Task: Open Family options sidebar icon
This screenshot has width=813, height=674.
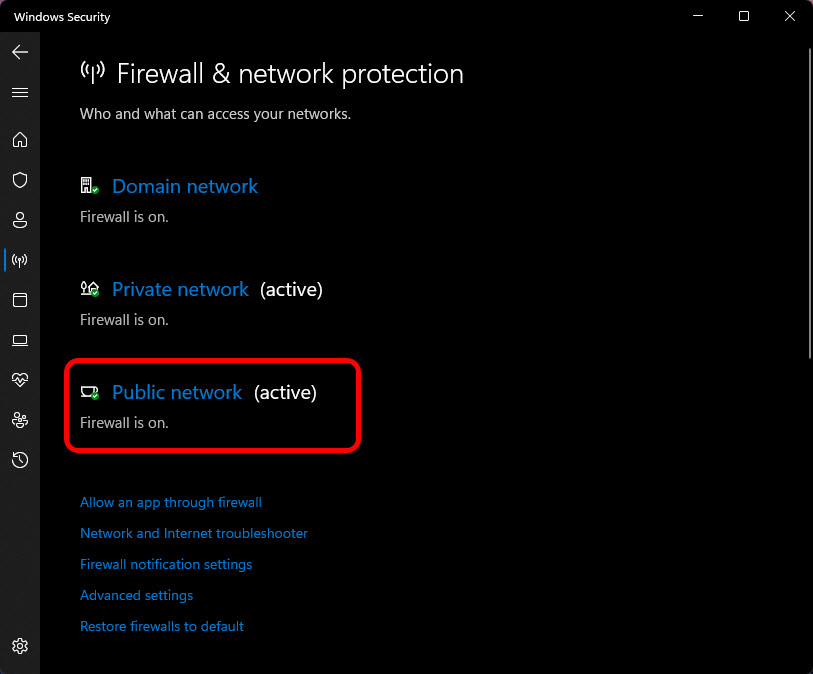Action: pyautogui.click(x=20, y=420)
